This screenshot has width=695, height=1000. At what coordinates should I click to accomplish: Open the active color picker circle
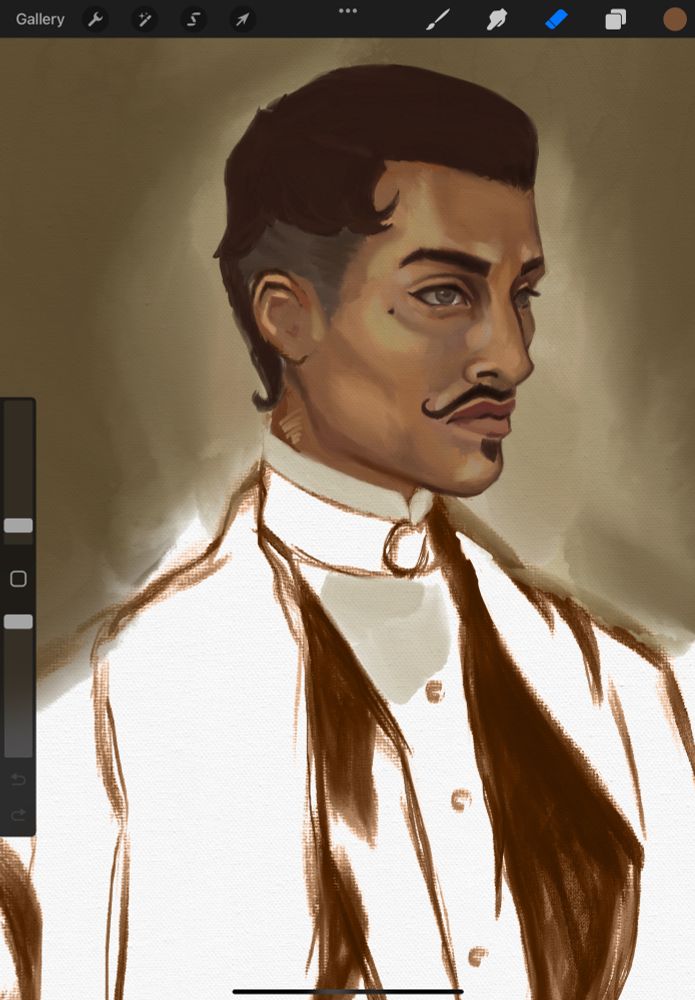click(x=675, y=19)
